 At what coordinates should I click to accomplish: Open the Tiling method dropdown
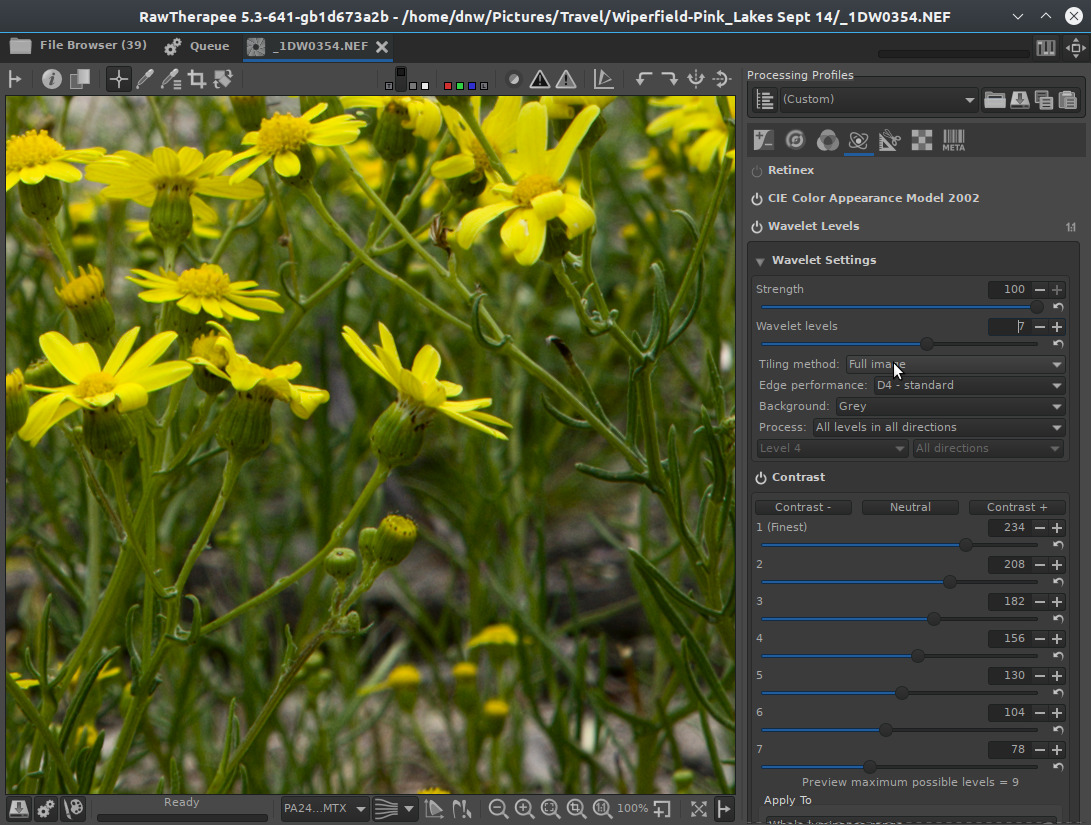955,364
